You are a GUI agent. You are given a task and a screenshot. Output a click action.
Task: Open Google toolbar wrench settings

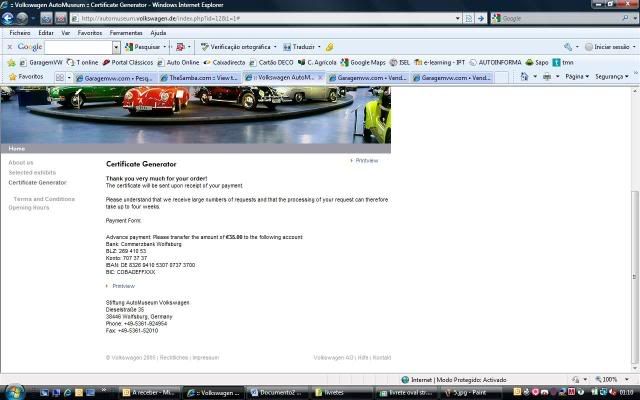click(568, 47)
